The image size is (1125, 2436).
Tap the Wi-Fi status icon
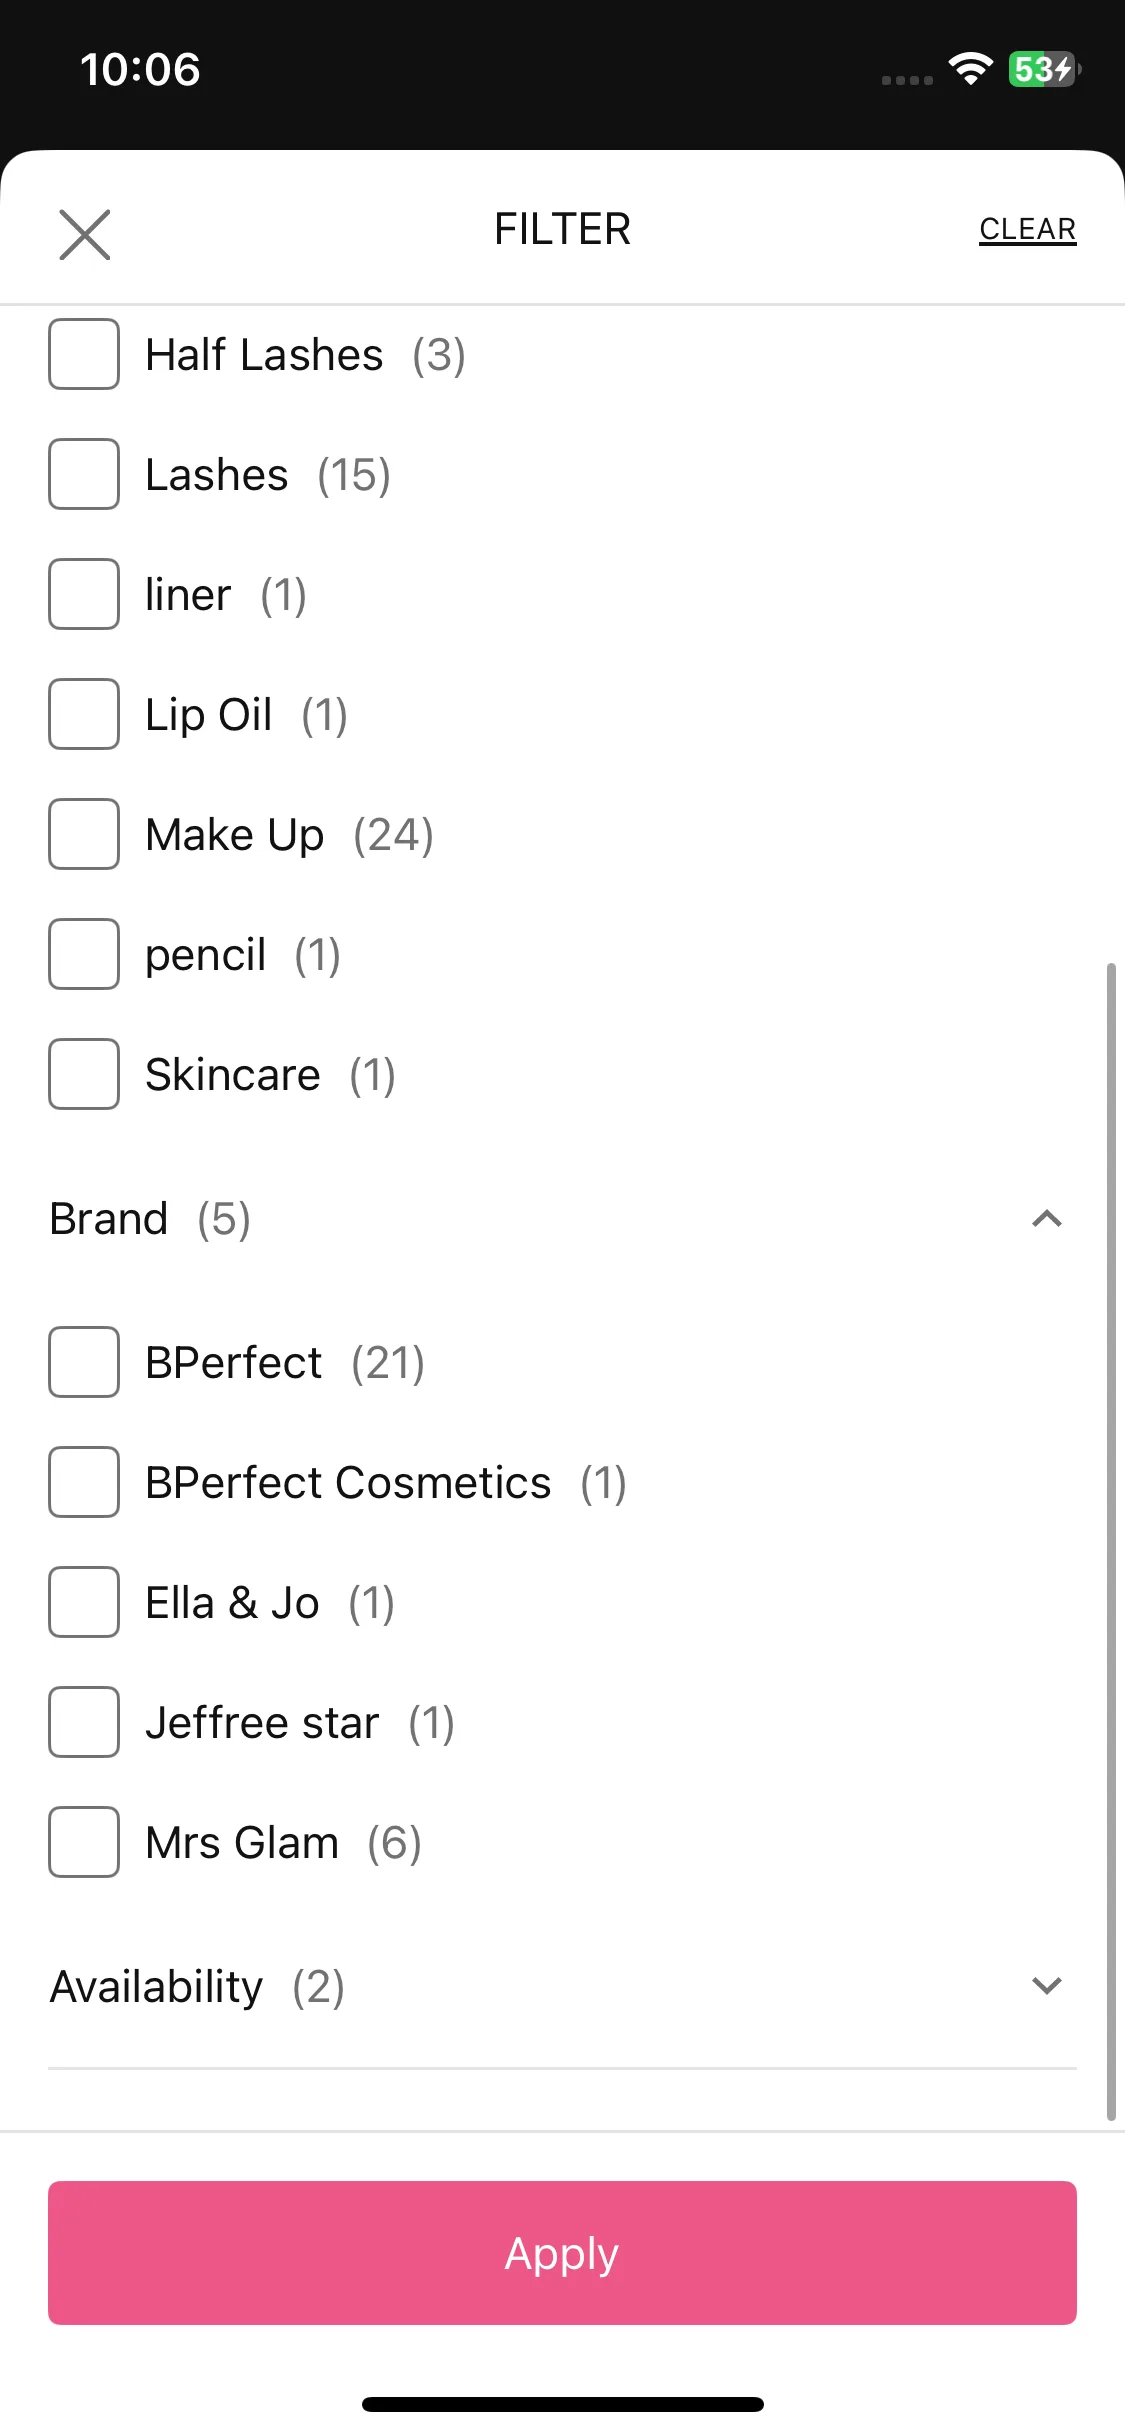[970, 69]
